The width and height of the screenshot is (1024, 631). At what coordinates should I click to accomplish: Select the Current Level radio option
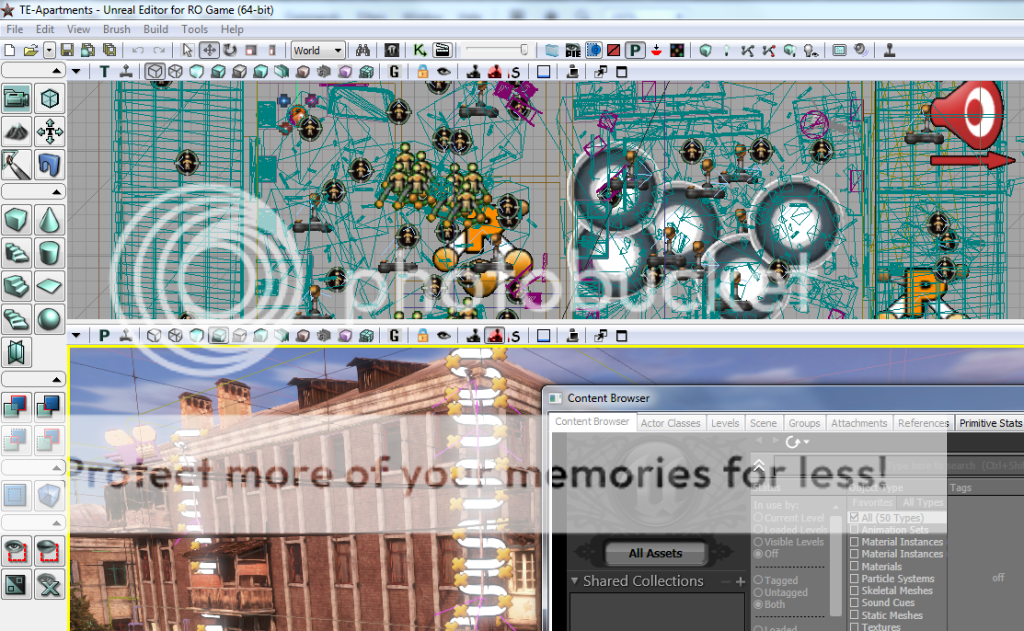coord(758,518)
